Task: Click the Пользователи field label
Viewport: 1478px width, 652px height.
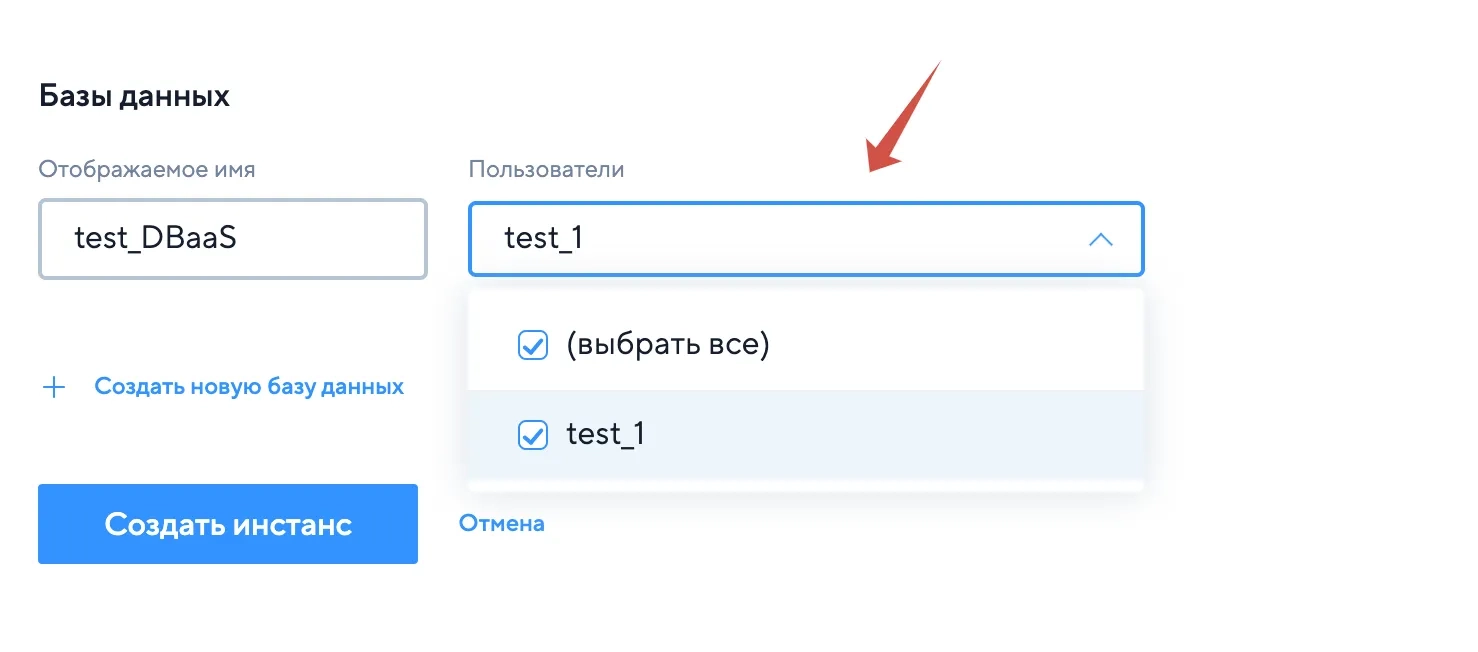Action: [546, 169]
